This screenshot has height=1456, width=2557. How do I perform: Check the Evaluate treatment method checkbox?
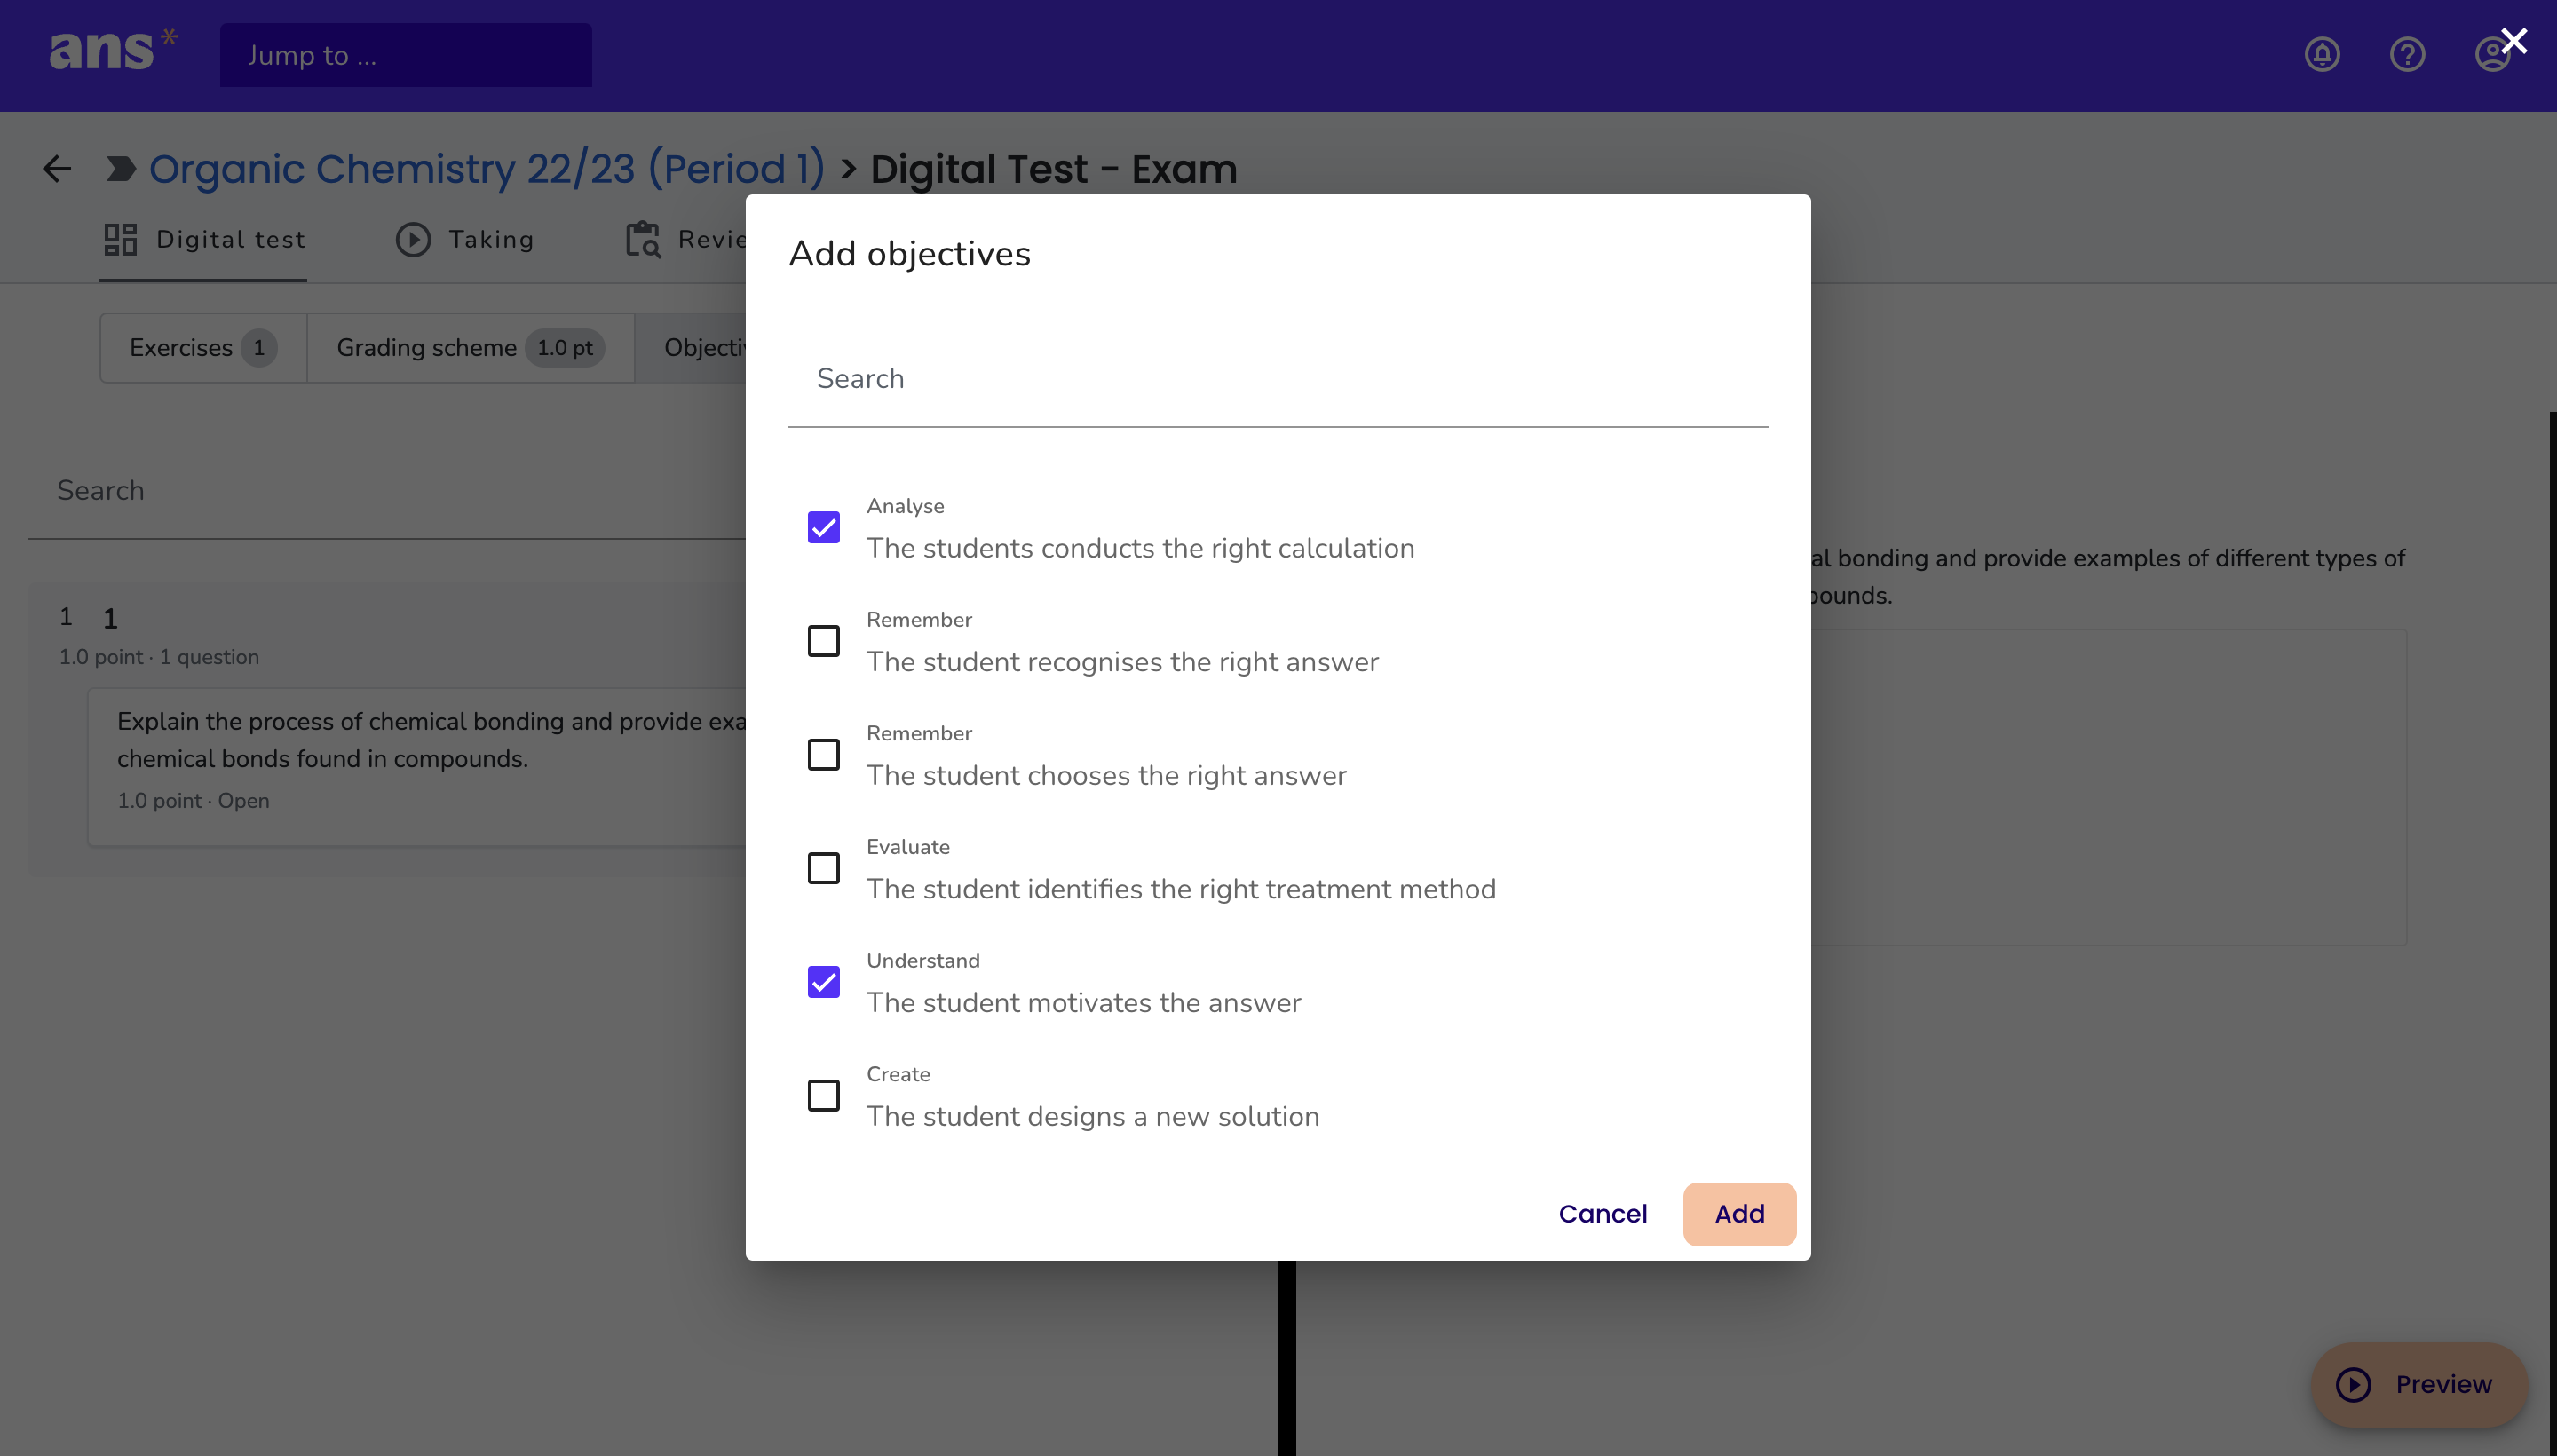(x=823, y=868)
